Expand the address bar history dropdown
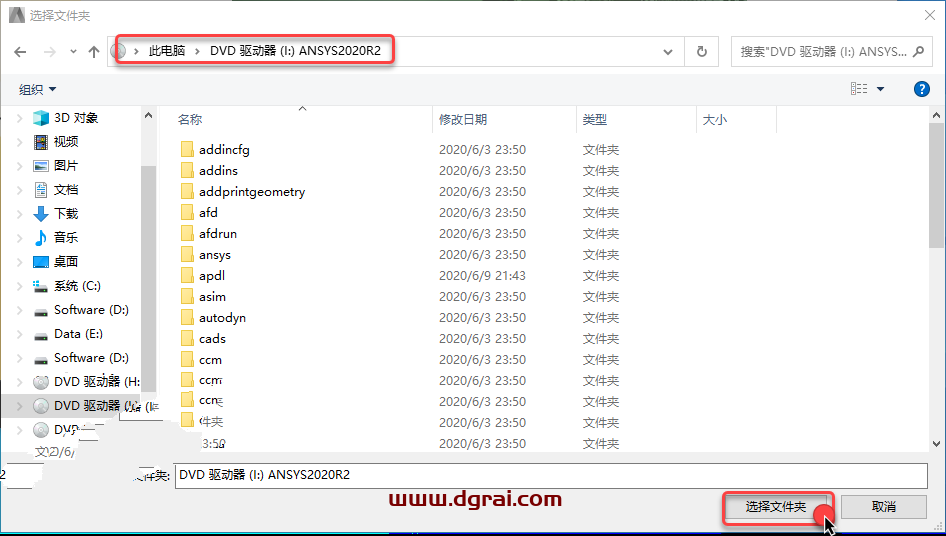Viewport: 946px width, 536px height. (668, 52)
